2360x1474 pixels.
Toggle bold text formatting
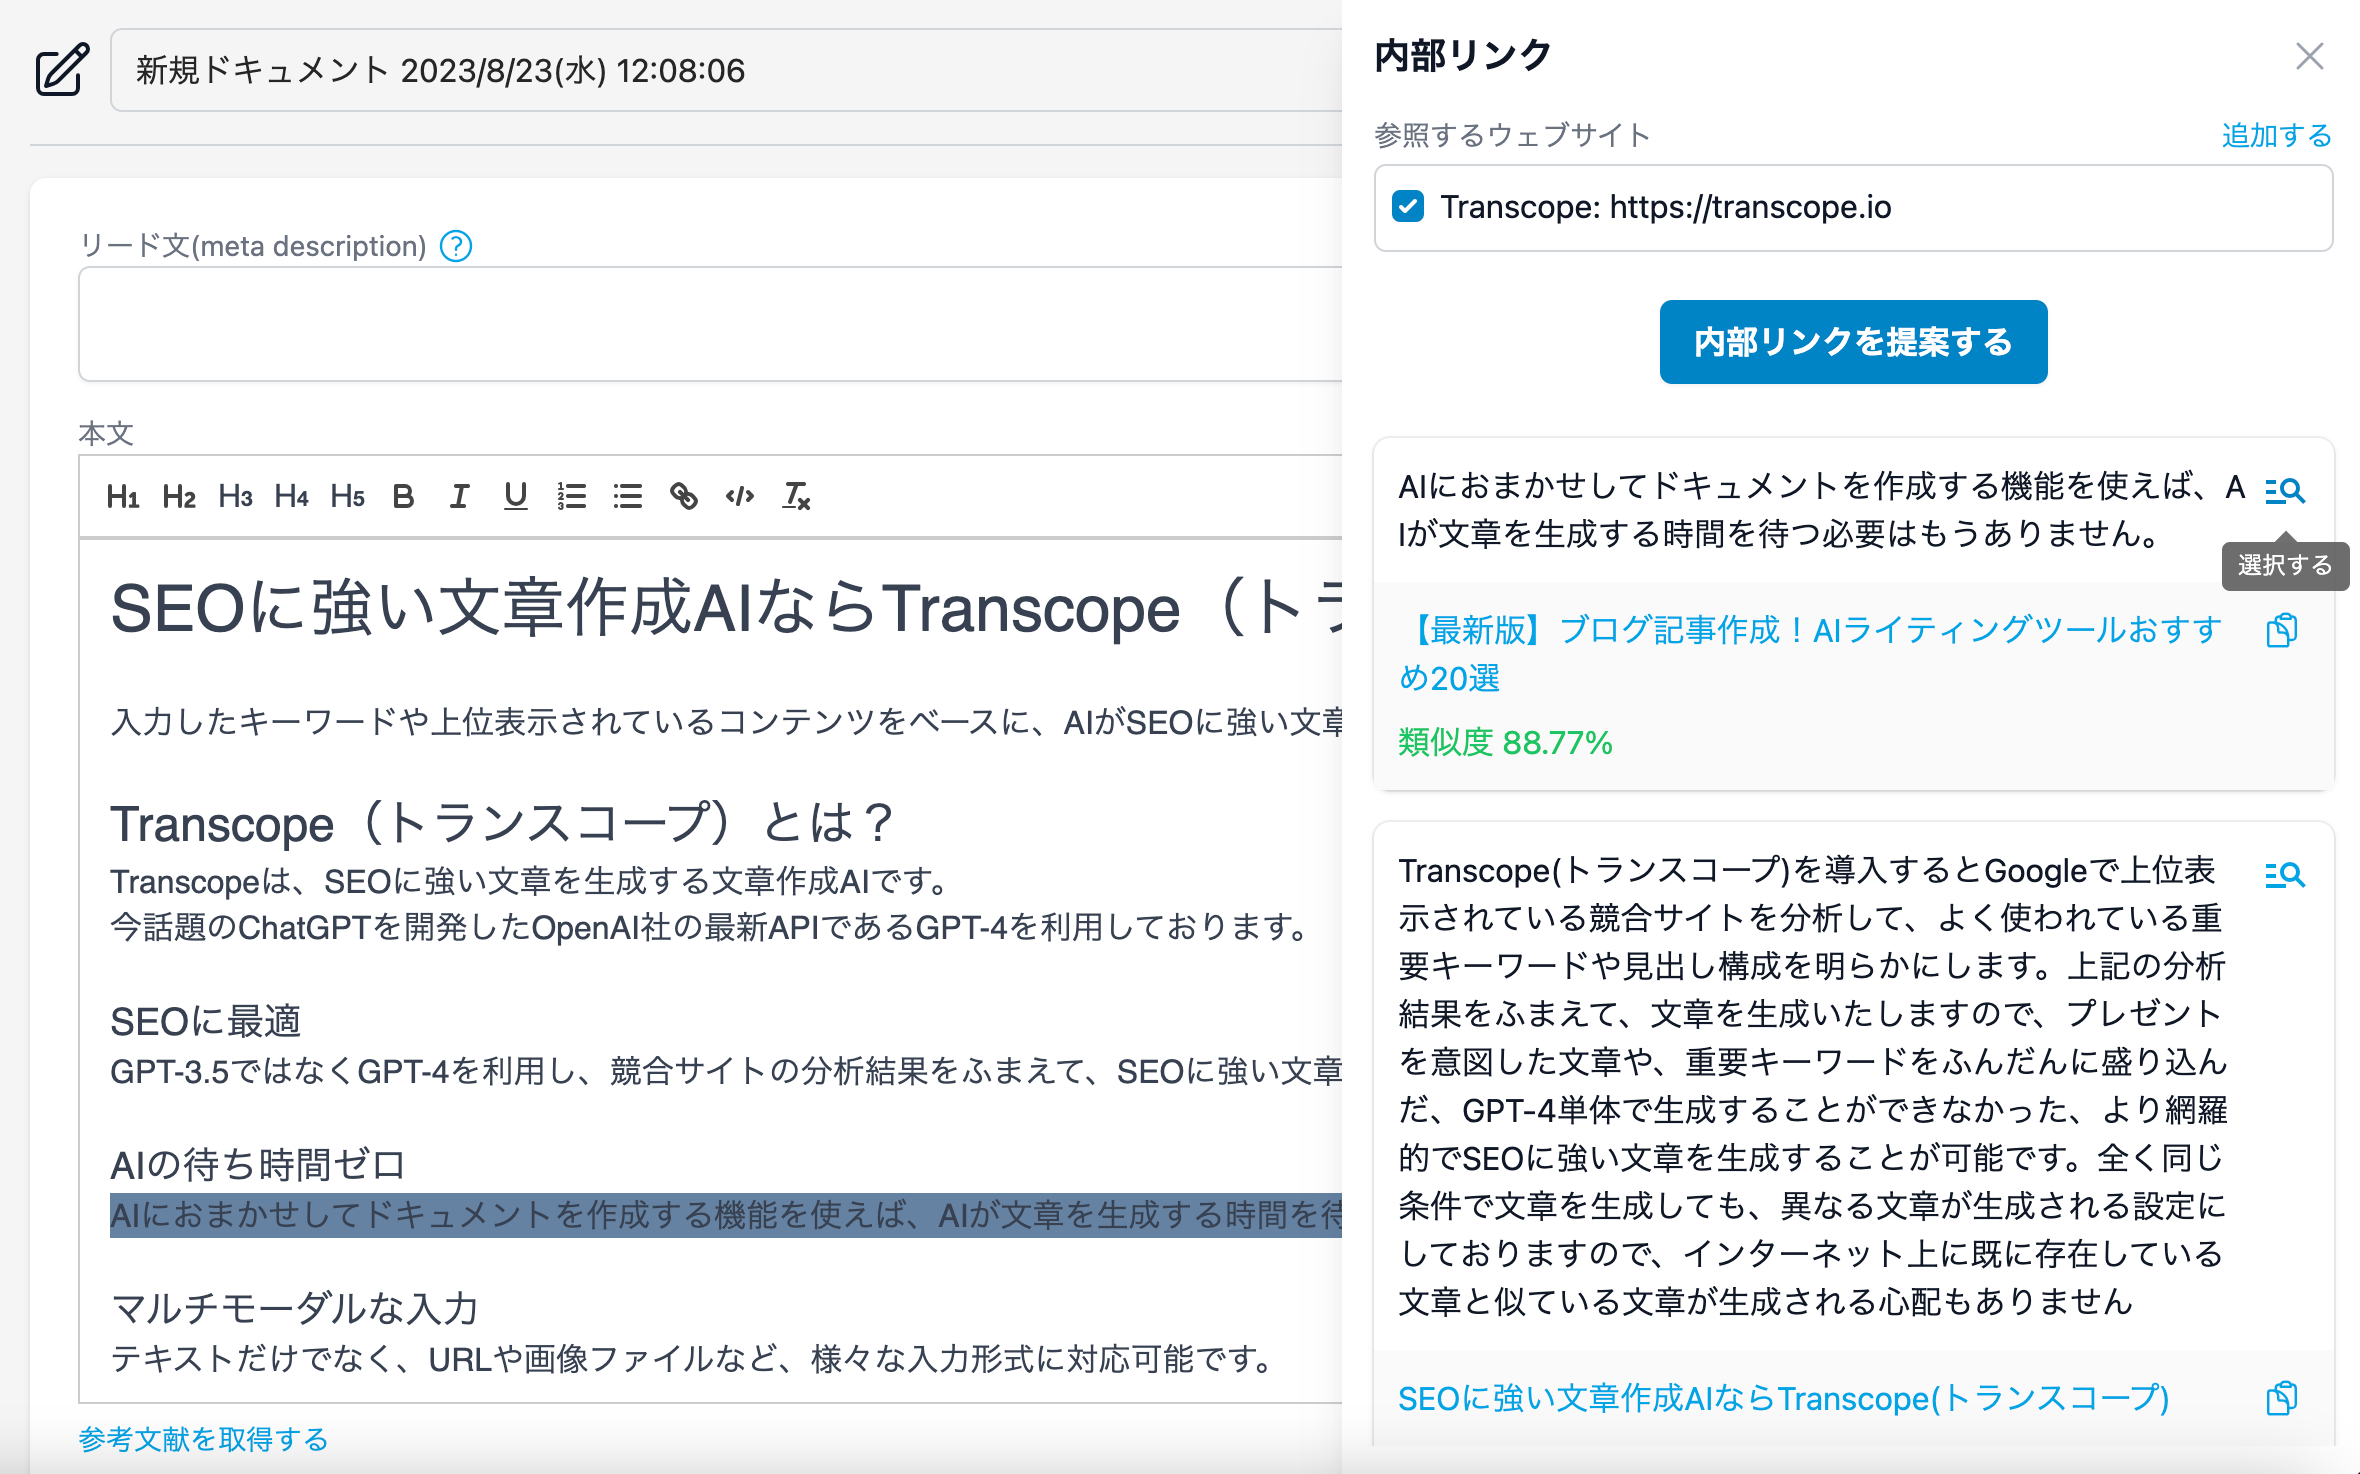403,496
